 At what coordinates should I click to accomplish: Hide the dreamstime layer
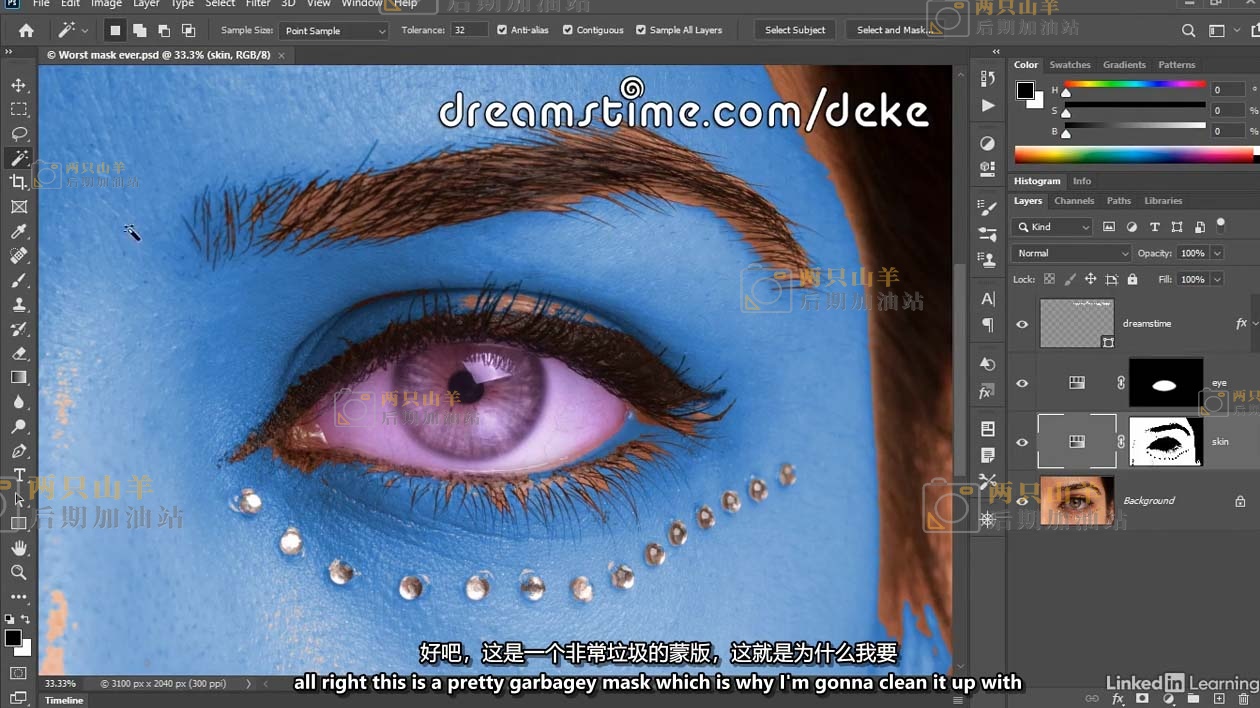[x=1022, y=324]
